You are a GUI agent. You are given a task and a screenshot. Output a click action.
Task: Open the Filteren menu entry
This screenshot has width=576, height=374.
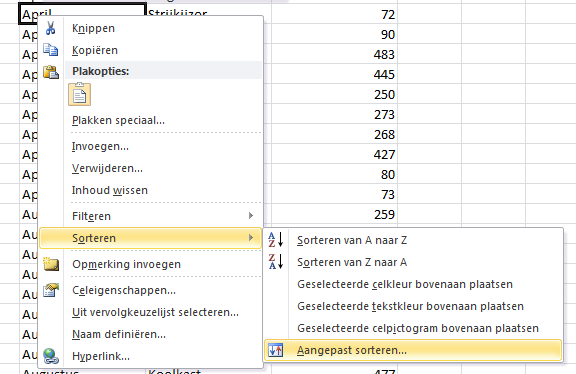pyautogui.click(x=151, y=216)
